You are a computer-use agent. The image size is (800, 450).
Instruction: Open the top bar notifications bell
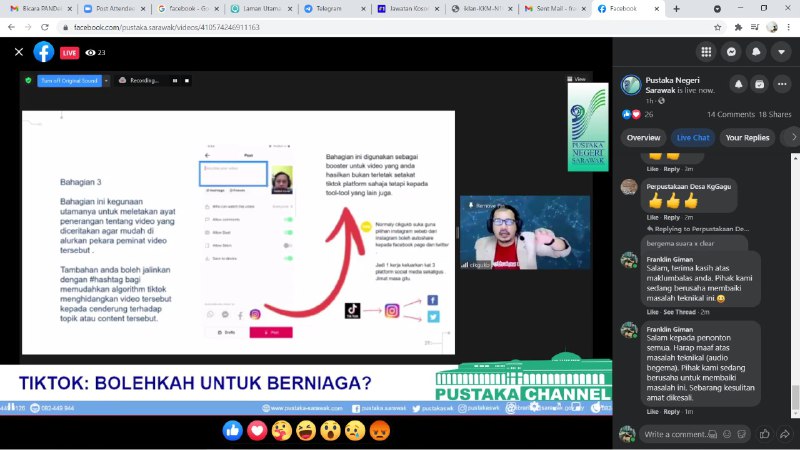click(x=756, y=52)
